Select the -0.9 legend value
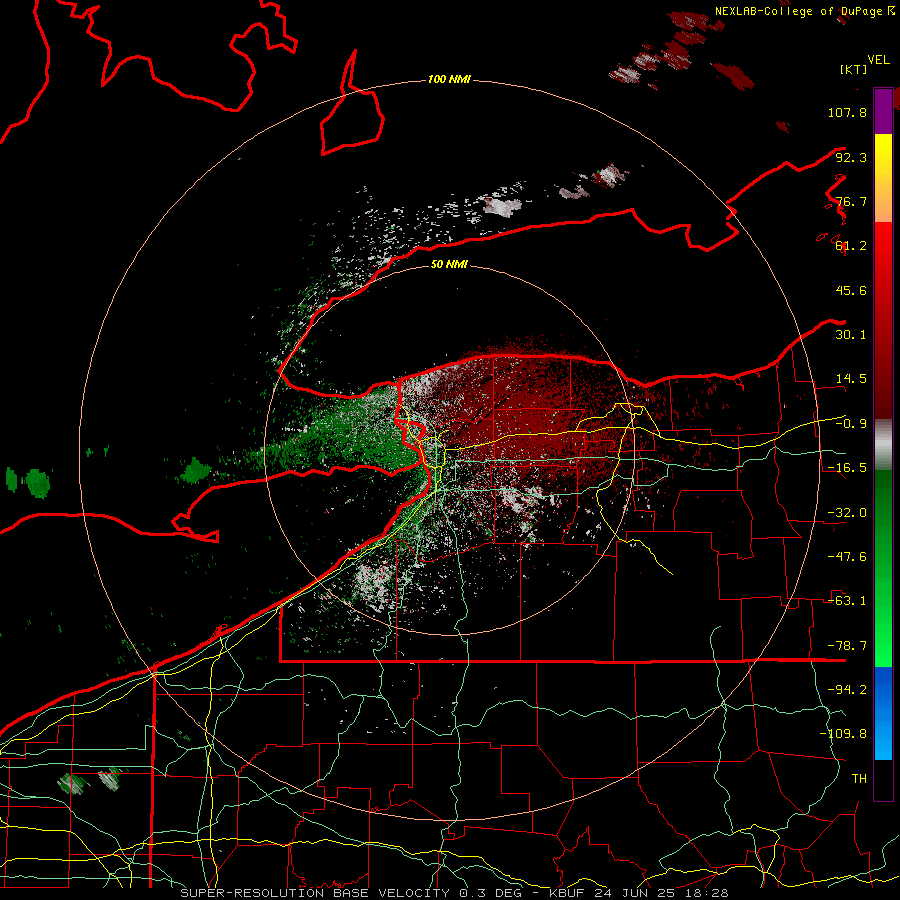Screen dimensions: 900x900 click(x=851, y=423)
